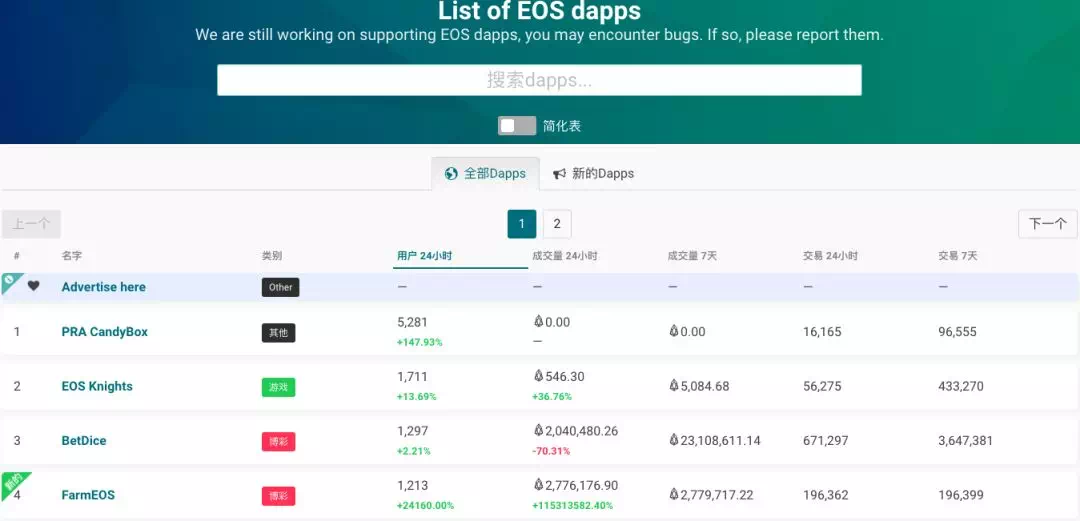Click the EOS symbol beside 2,776,176.90

538,484
